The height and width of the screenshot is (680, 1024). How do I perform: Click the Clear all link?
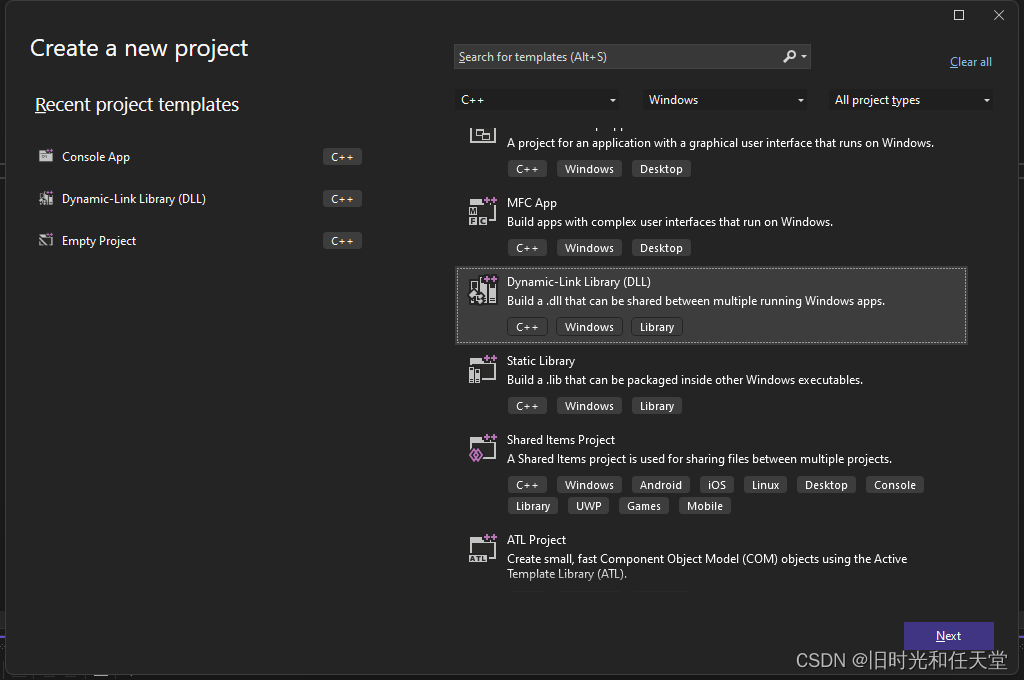pyautogui.click(x=970, y=62)
